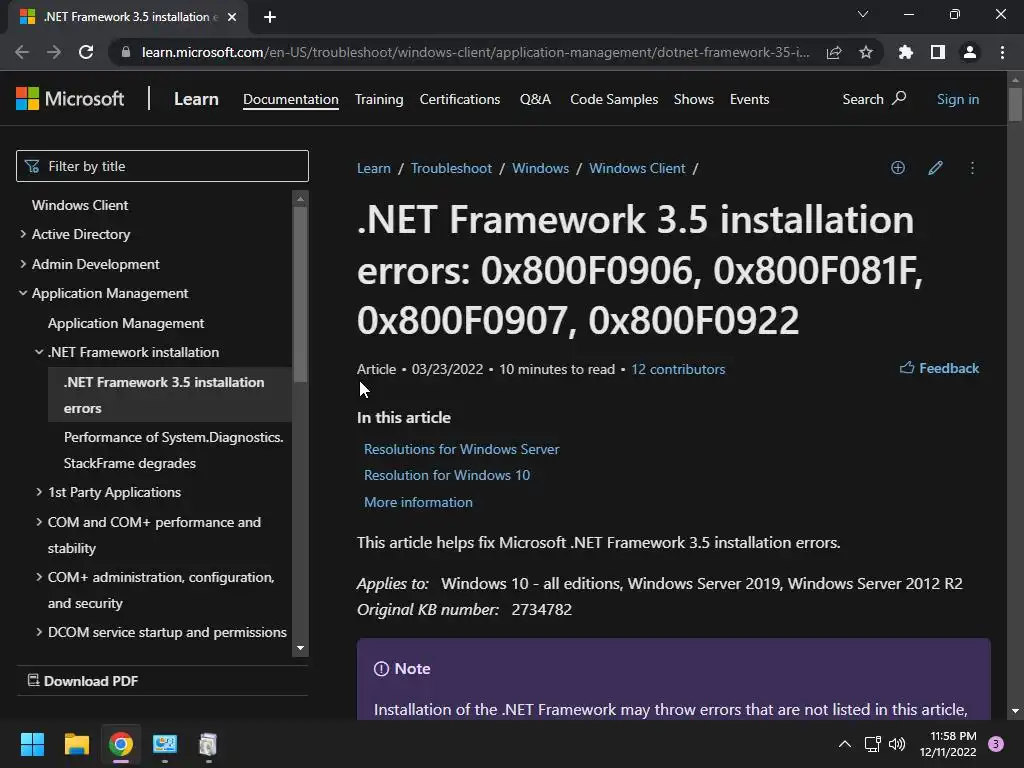
Task: Click the Chrome taskbar icon
Action: 121,744
